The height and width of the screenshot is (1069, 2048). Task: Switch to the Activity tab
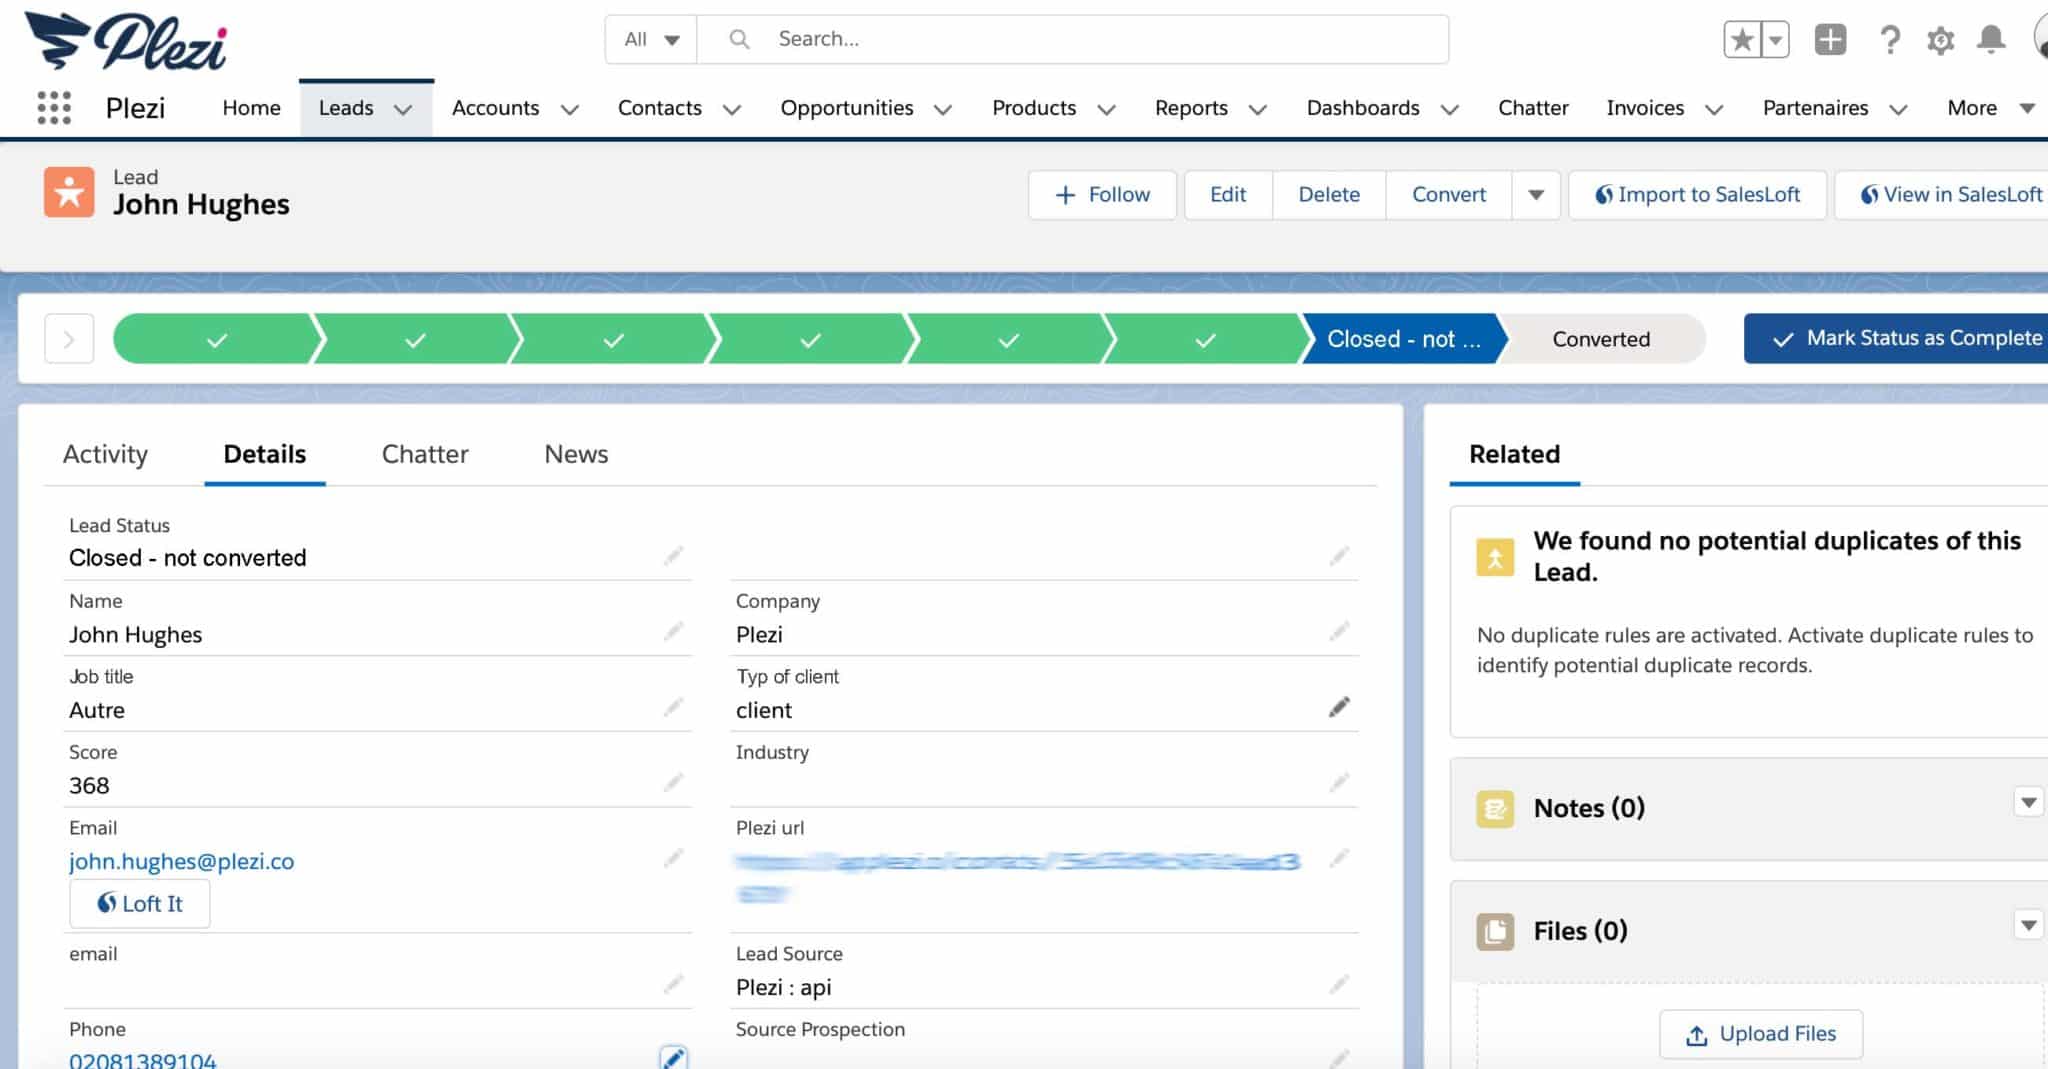pos(105,454)
